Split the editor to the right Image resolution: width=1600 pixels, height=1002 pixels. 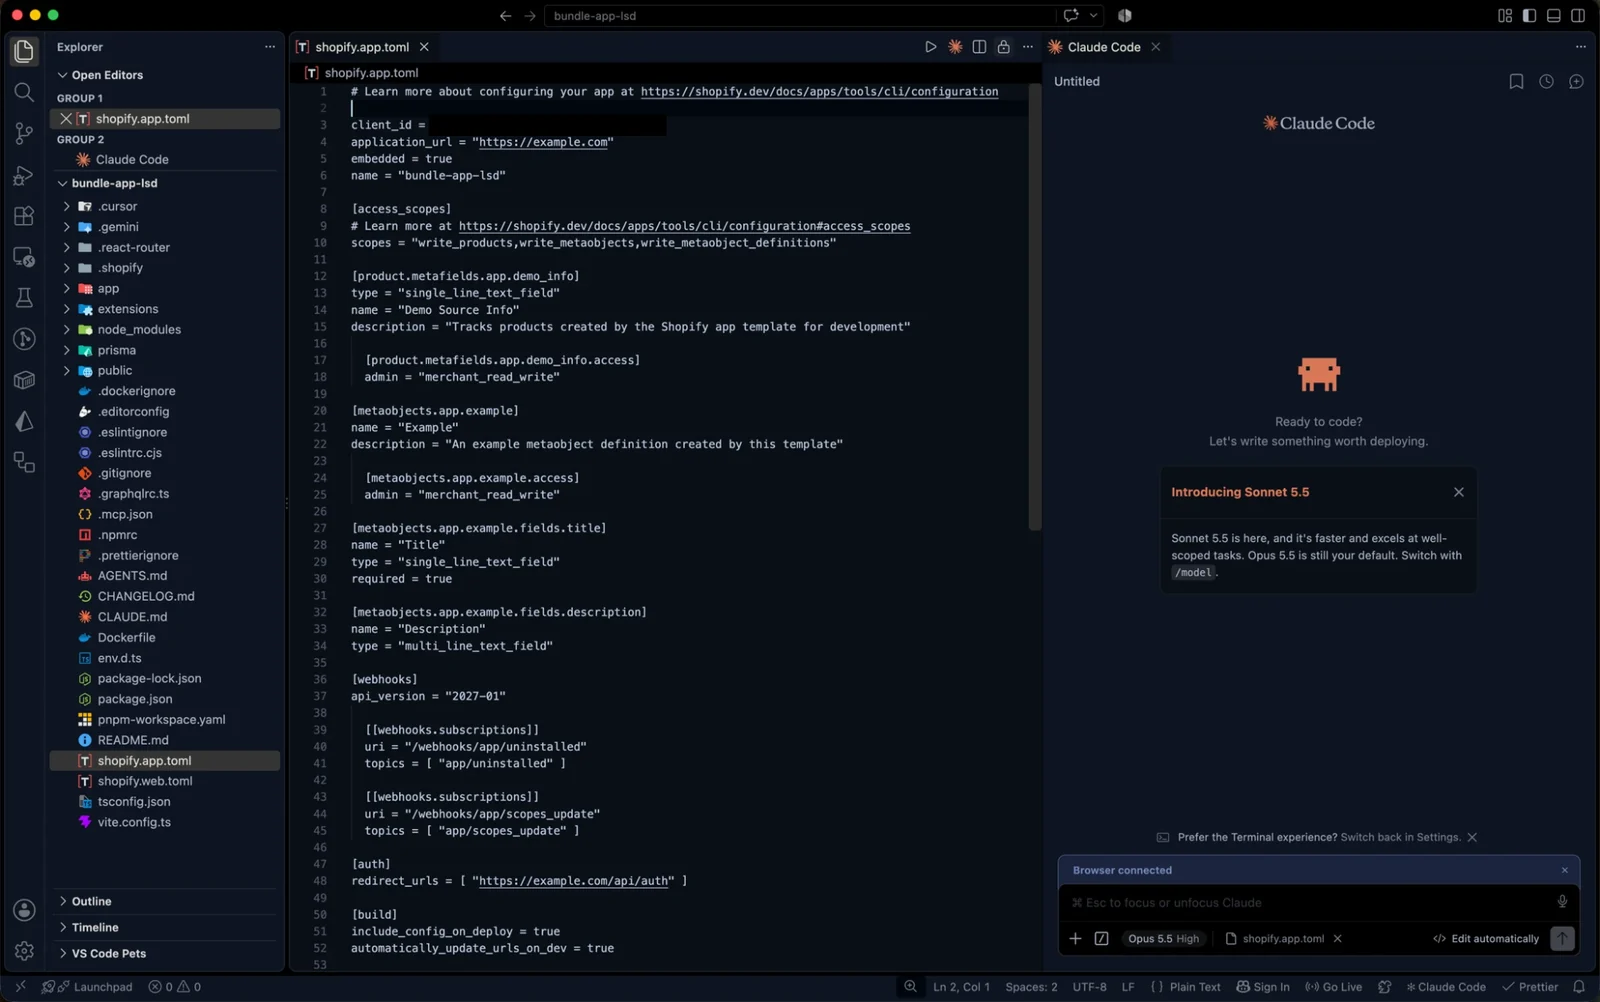(979, 47)
